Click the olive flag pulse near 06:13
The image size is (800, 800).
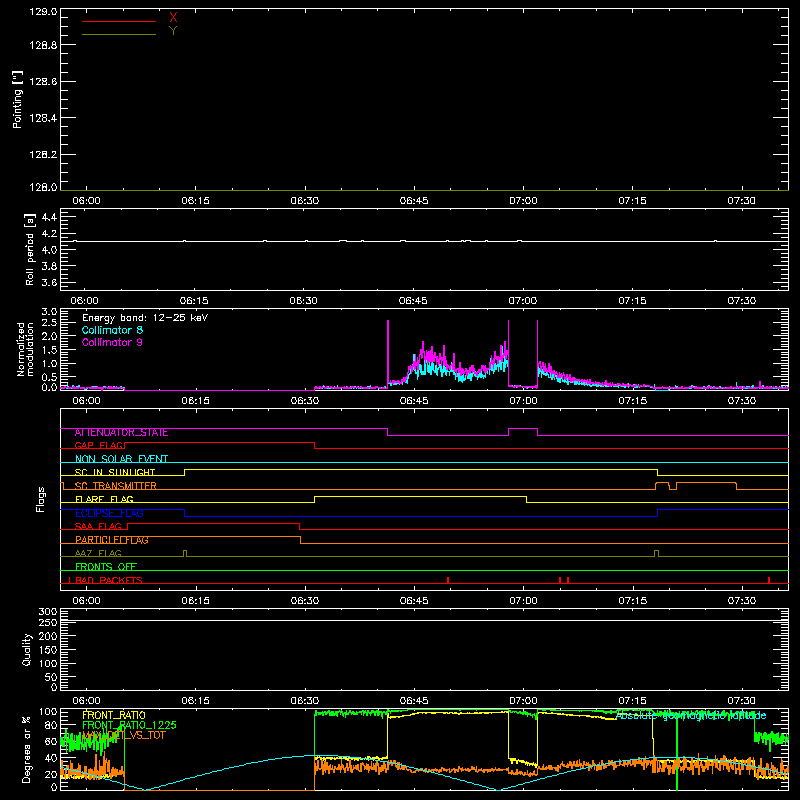pos(185,554)
